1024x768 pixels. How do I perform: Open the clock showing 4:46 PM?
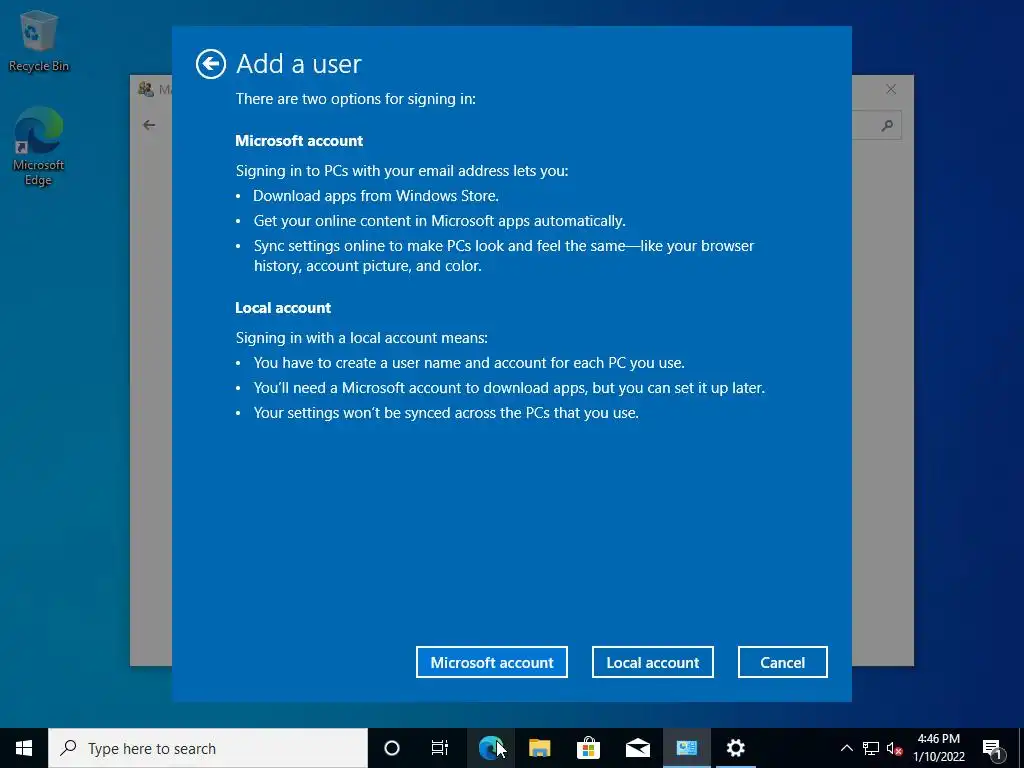tap(938, 748)
